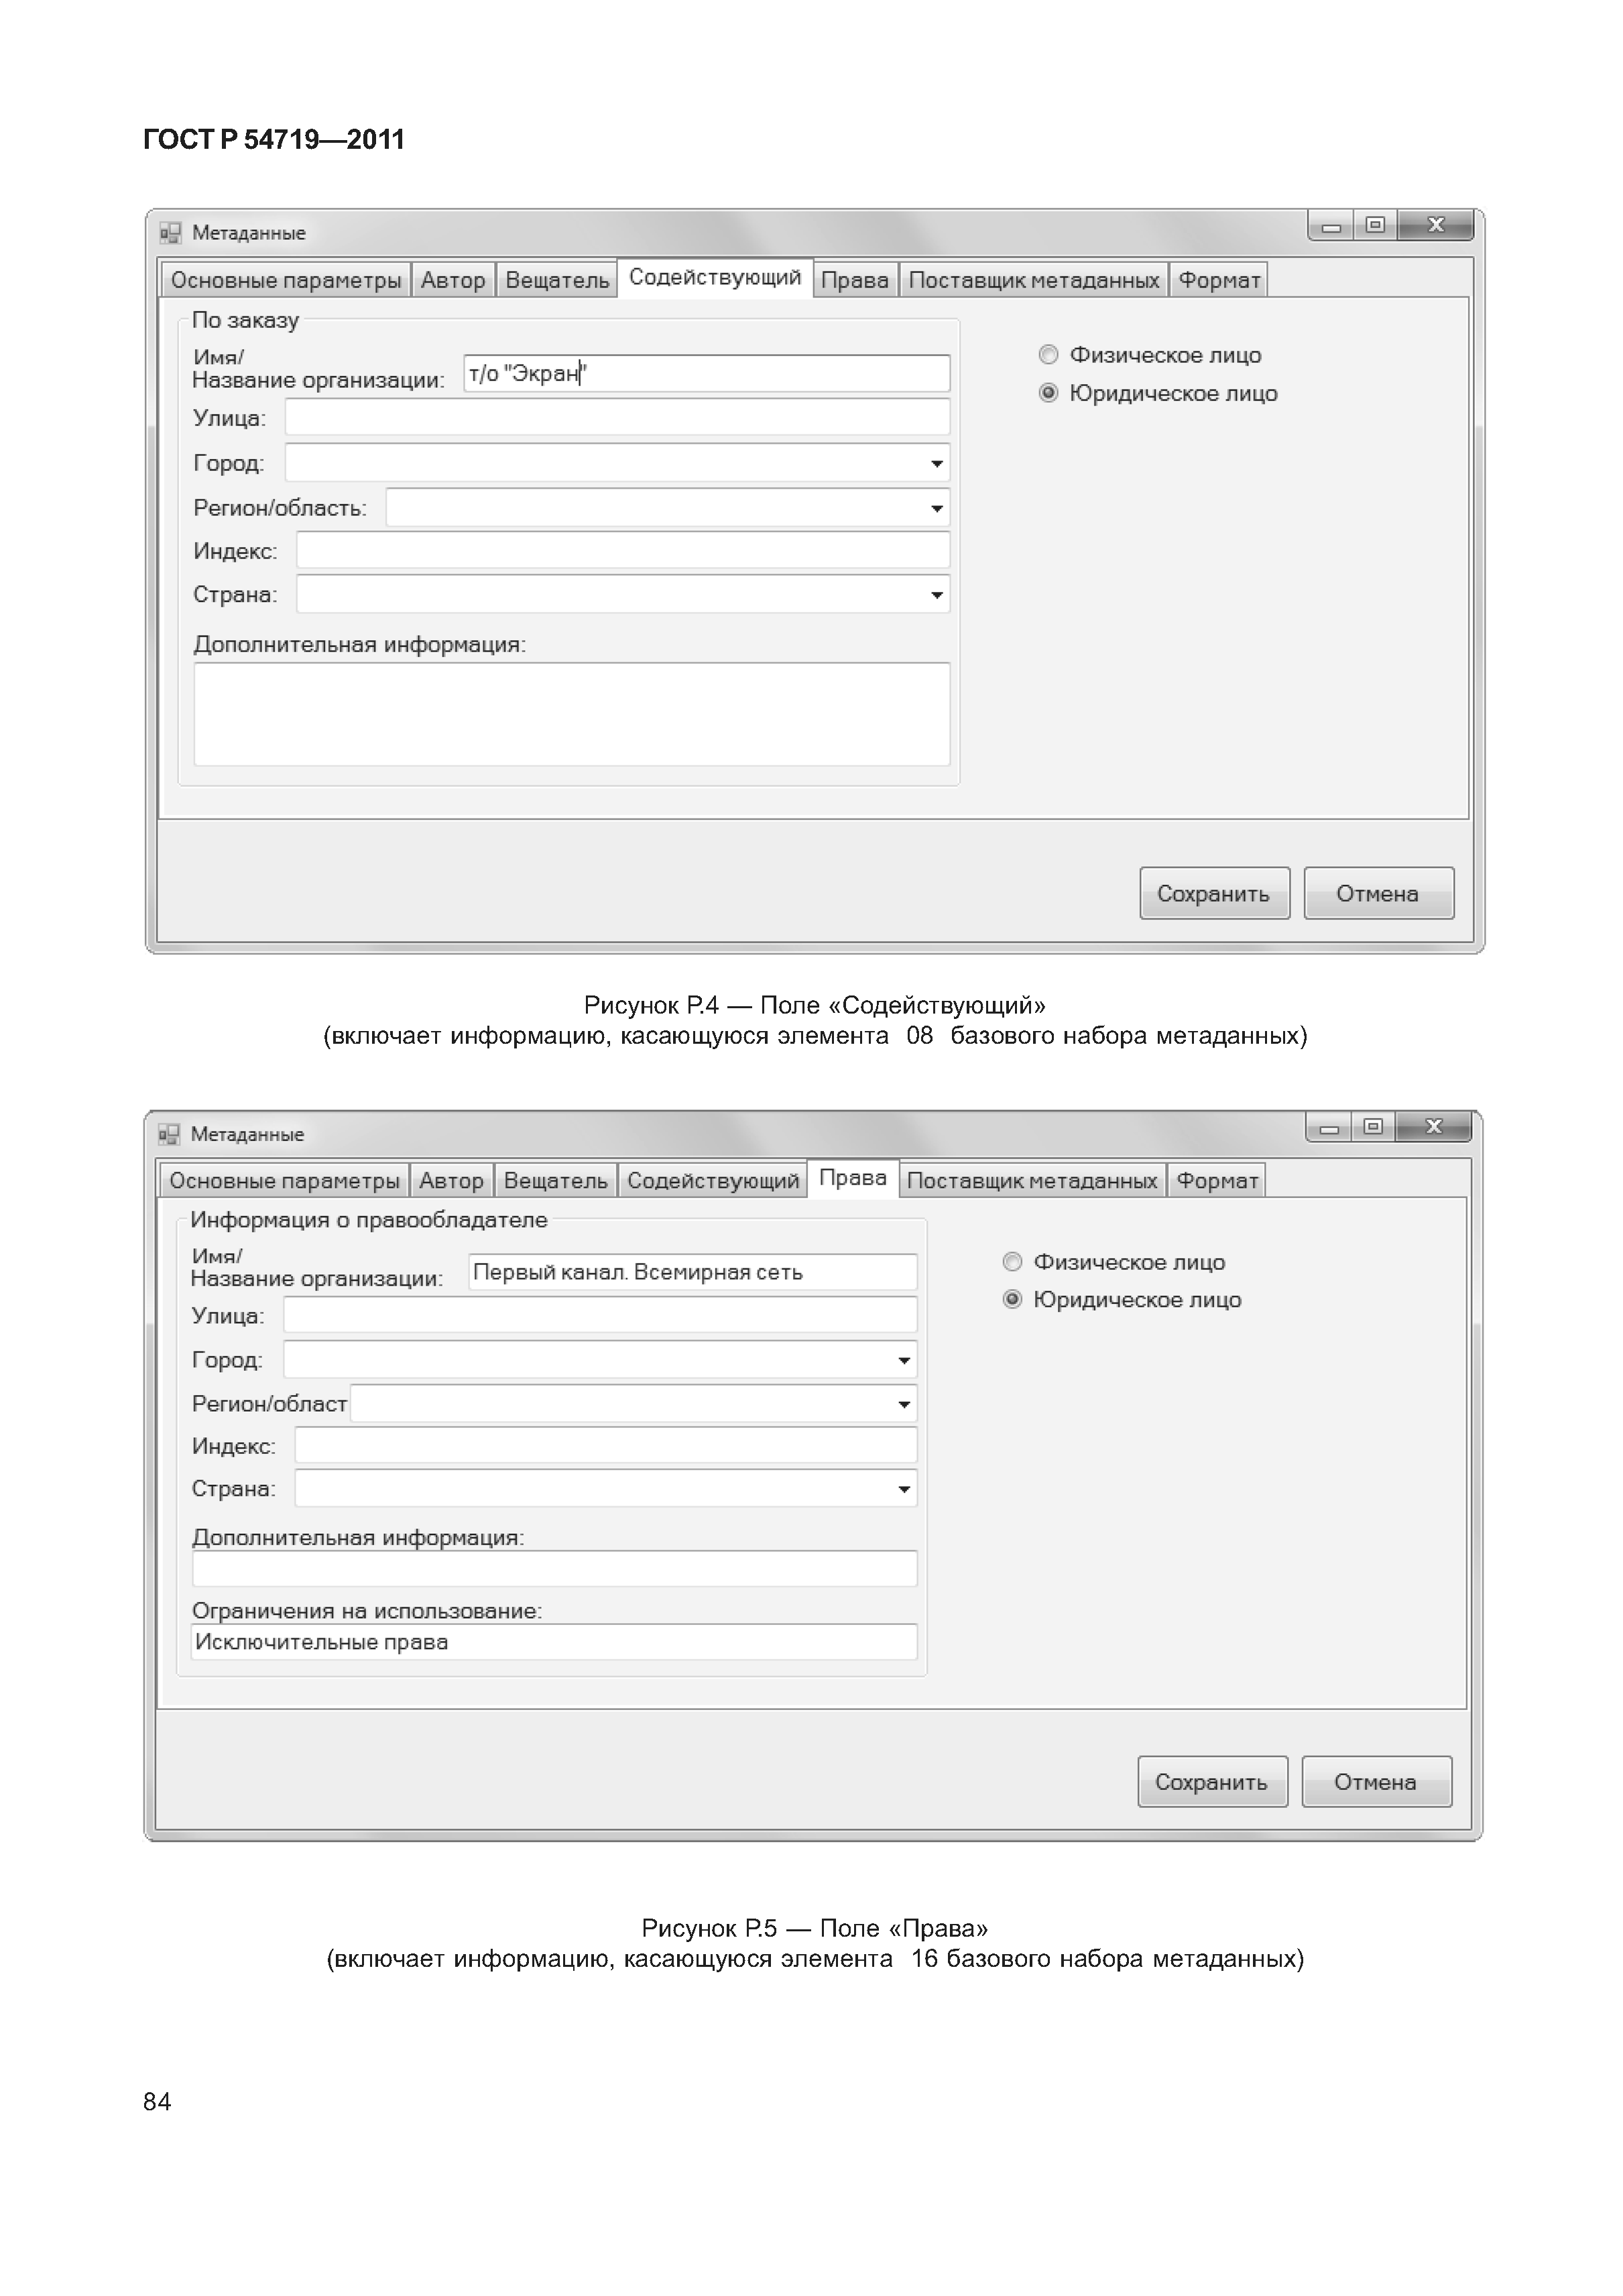
Task: Open Поставщик метаданных tab in upper window
Action: (1034, 281)
